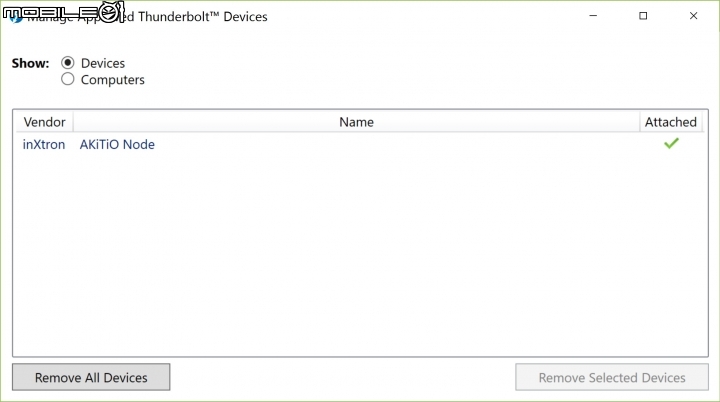Click the Mobile01 watermark logo
Viewport: 720px width, 402px height.
[x=63, y=12]
